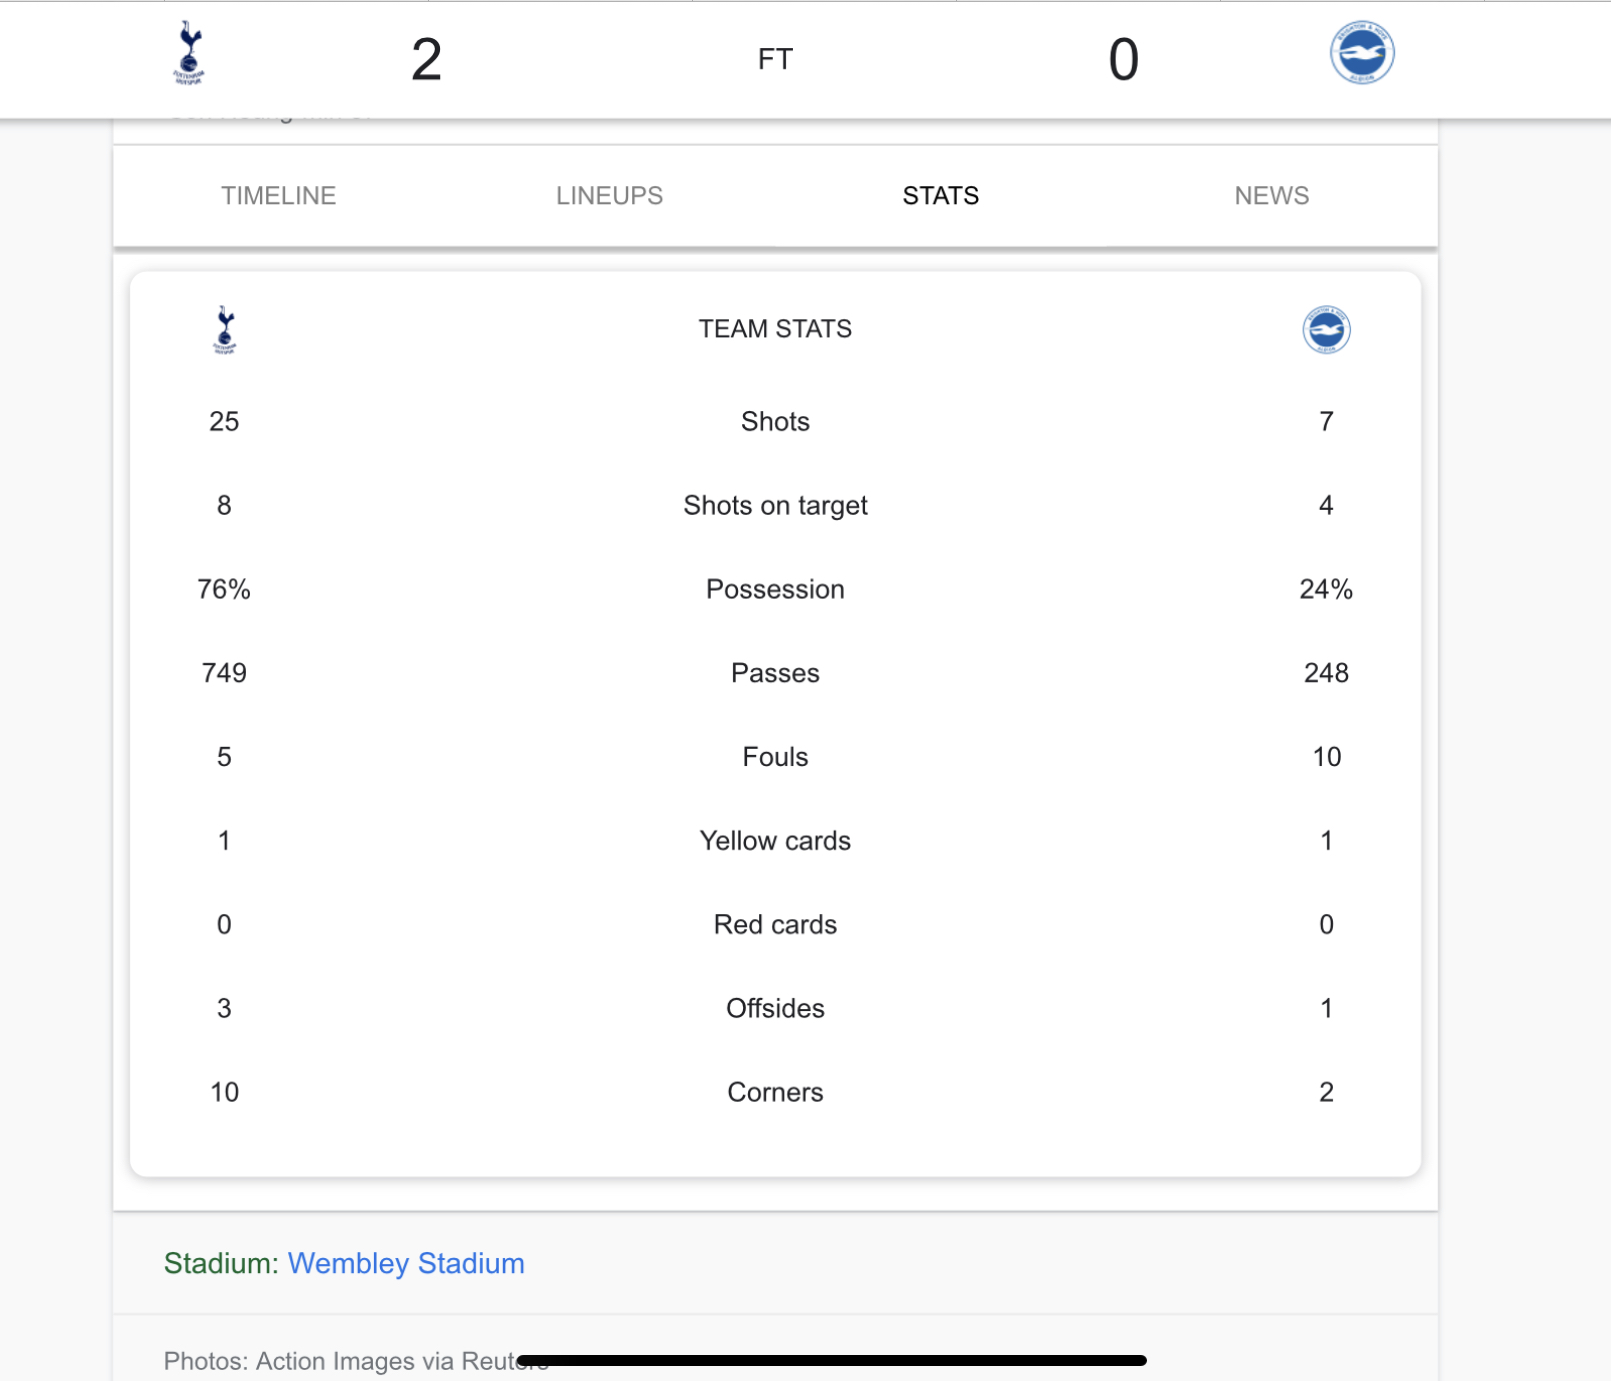Click the Brighton crest in Team Stats card
Viewport: 1611px width, 1381px height.
(1326, 330)
